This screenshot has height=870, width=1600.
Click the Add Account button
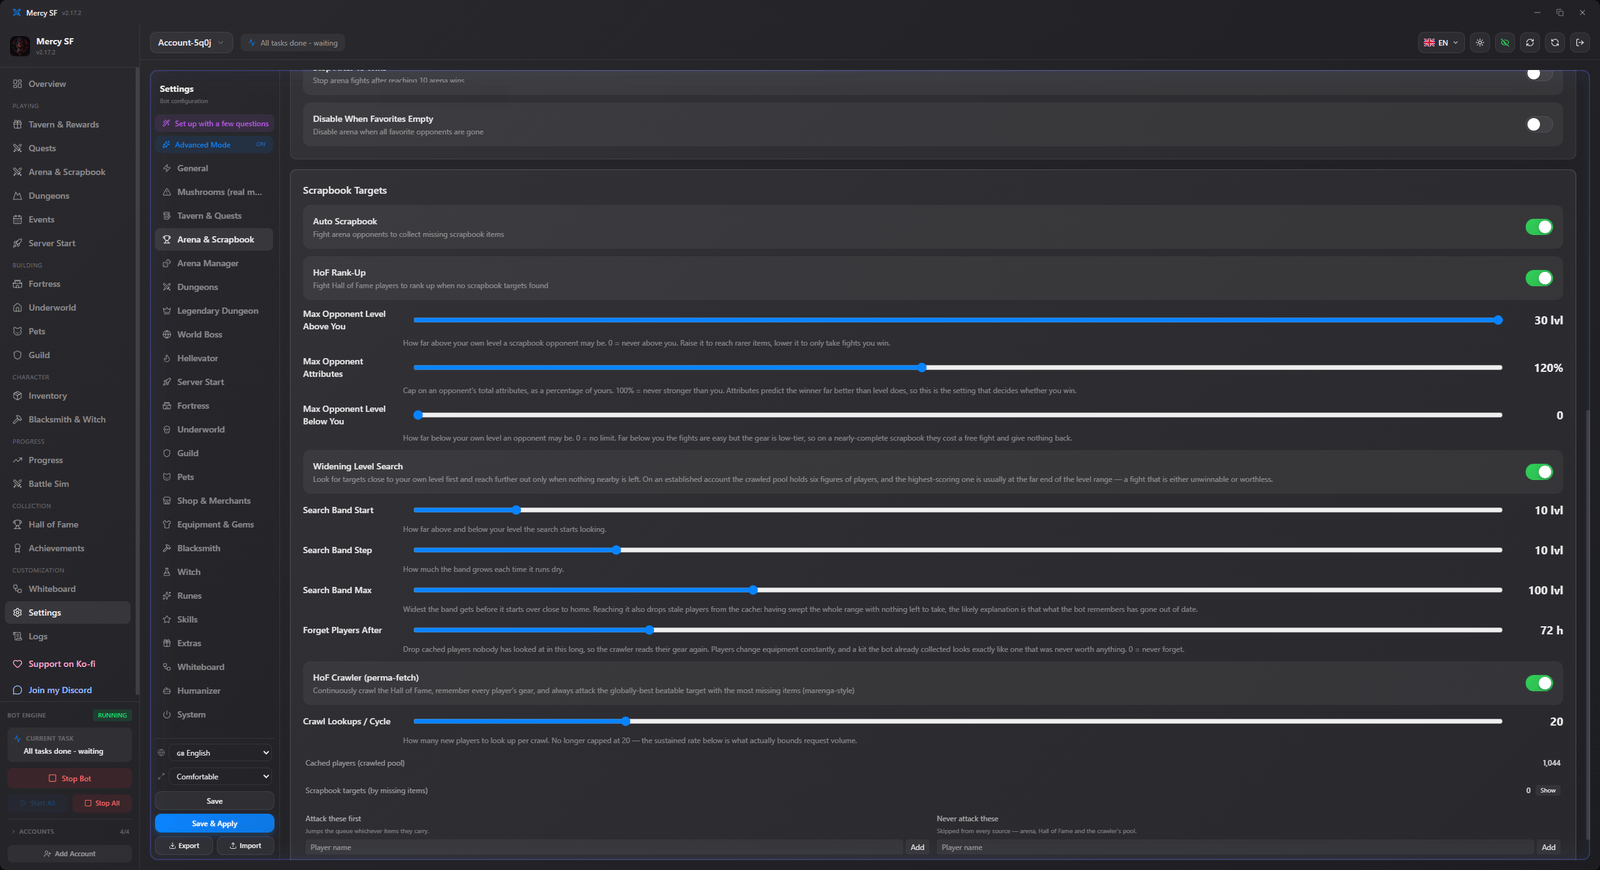tap(69, 854)
